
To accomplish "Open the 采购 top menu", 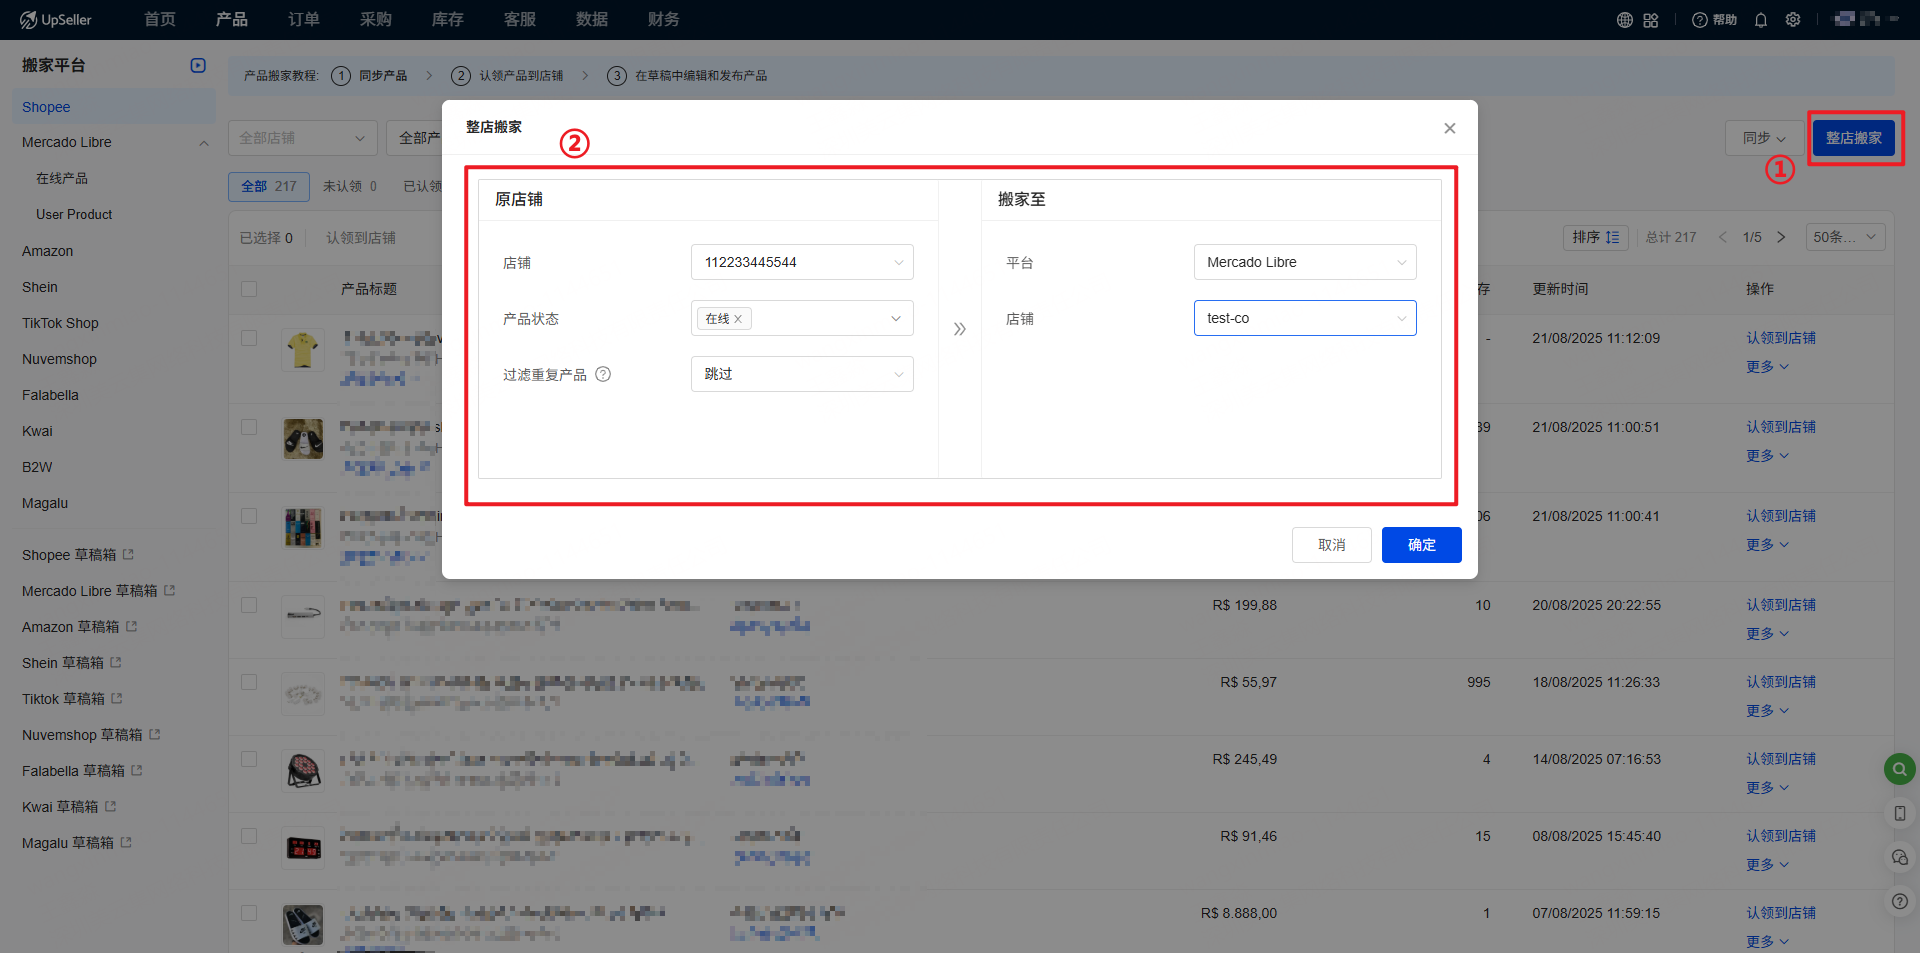I will point(376,20).
